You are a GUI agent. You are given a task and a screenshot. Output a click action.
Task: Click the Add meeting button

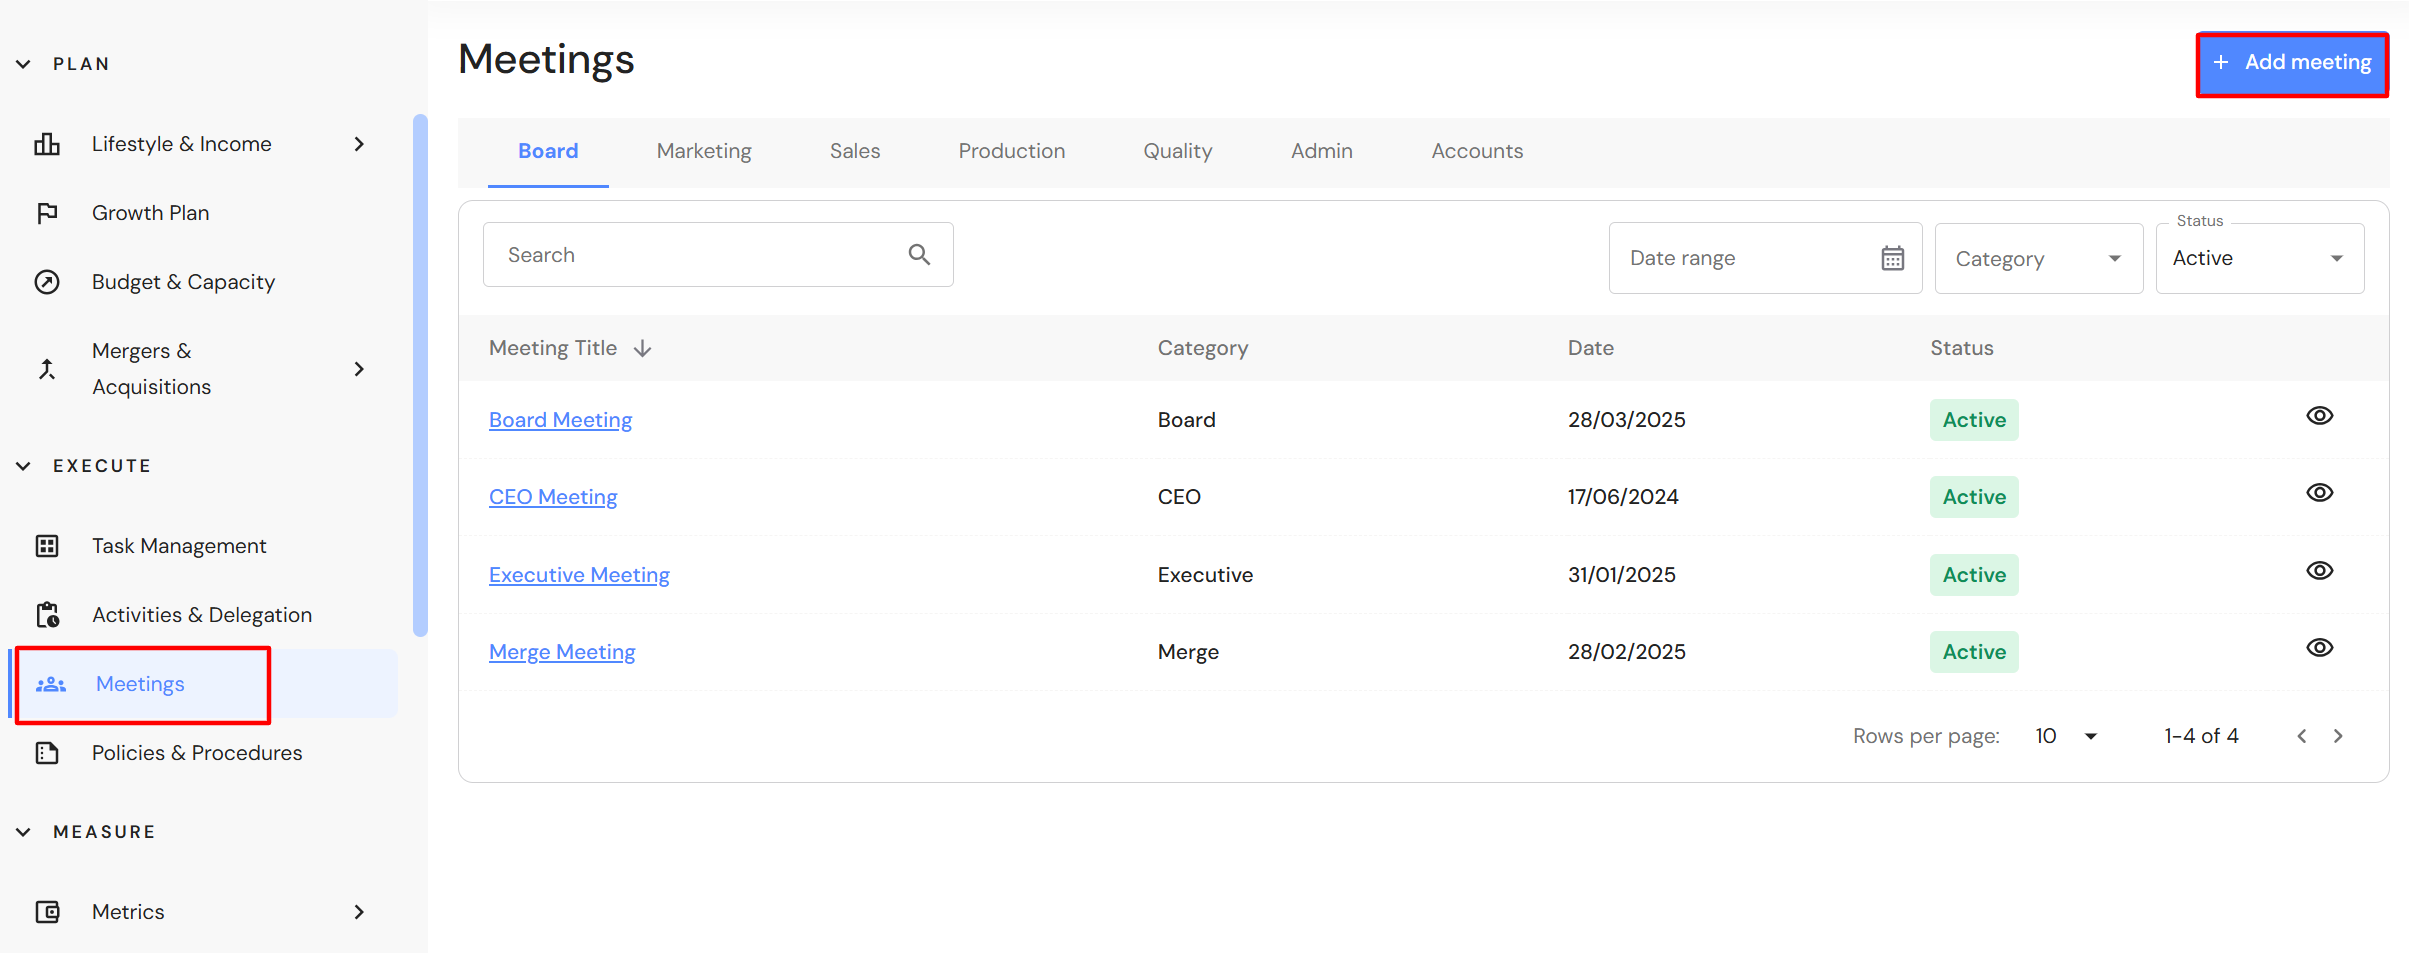pos(2292,63)
